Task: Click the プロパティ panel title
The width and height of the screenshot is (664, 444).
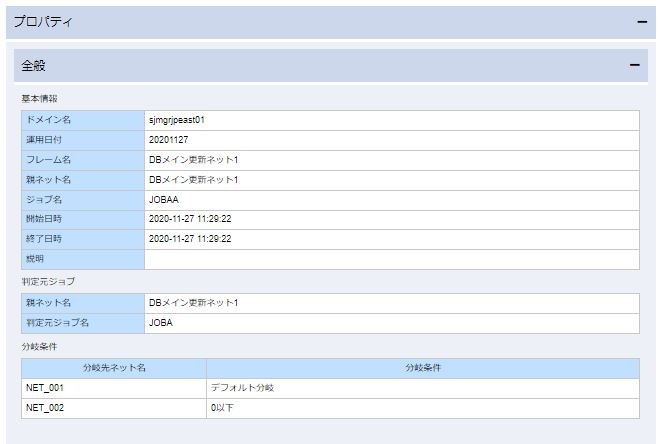Action: tap(43, 22)
